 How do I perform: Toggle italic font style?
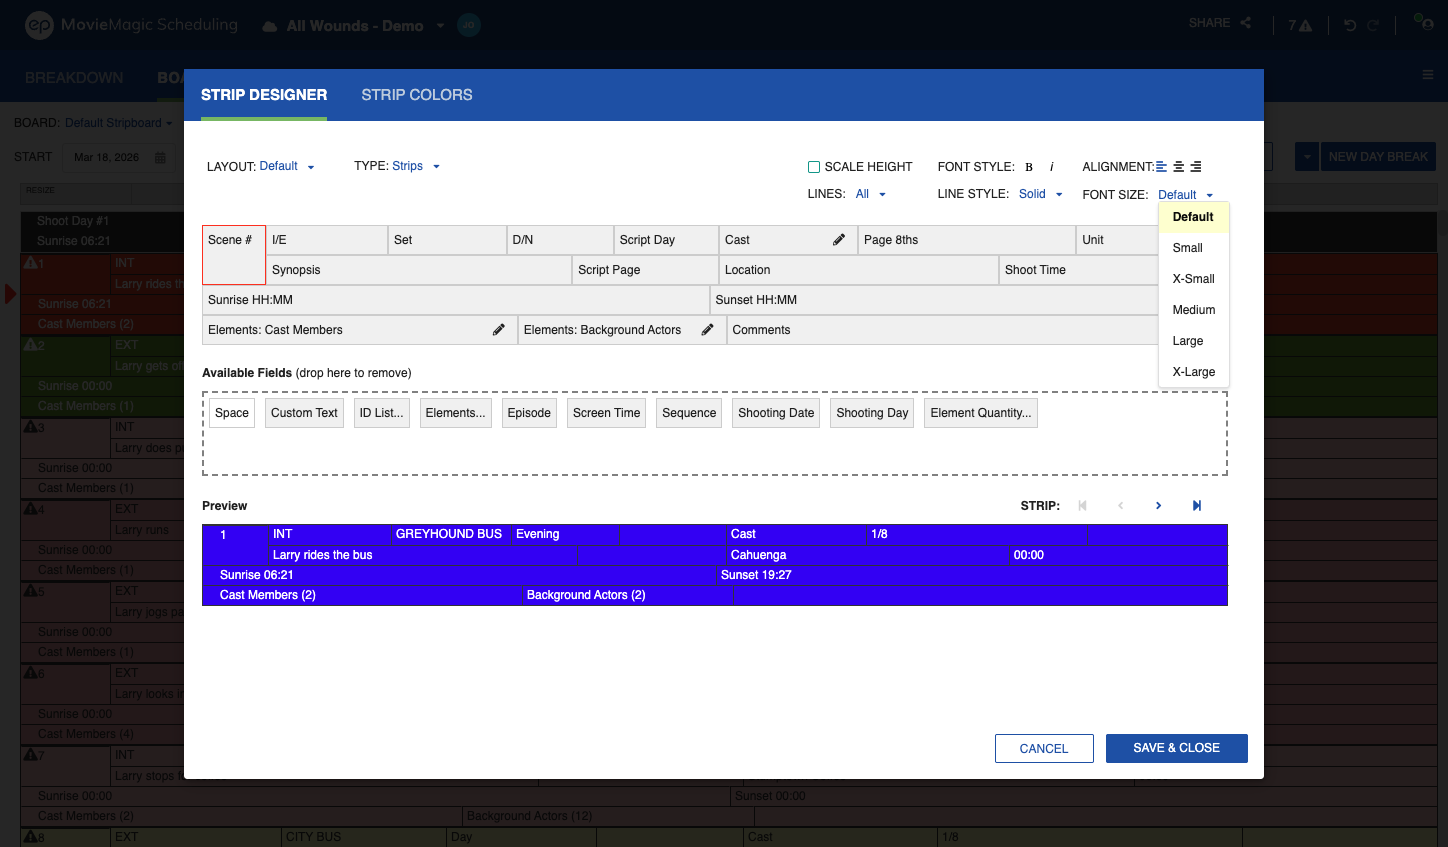tap(1052, 167)
